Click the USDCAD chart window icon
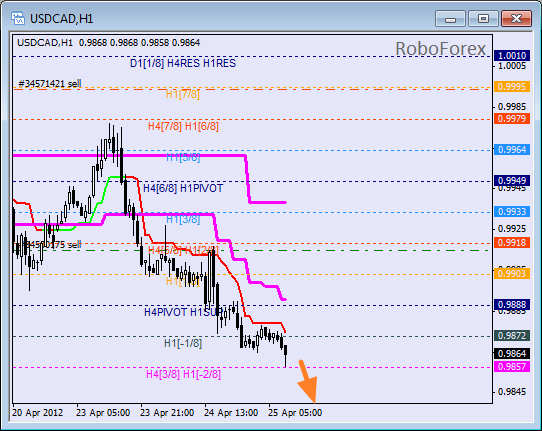Viewport: 542px width, 431px height. coord(18,18)
